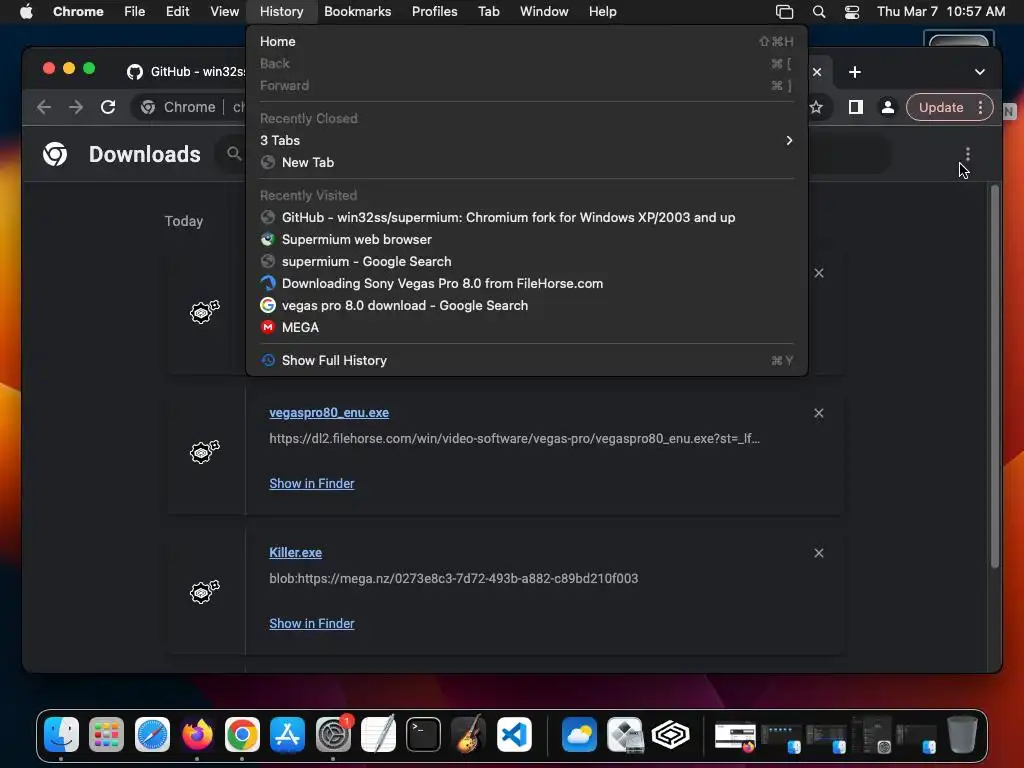
Task: Open the Profiles menu
Action: click(434, 12)
